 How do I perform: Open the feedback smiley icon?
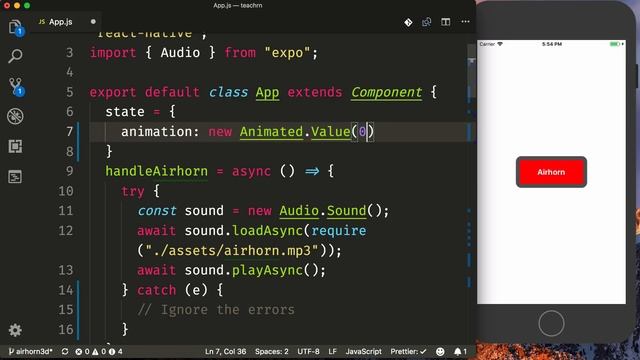pyautogui.click(x=440, y=351)
